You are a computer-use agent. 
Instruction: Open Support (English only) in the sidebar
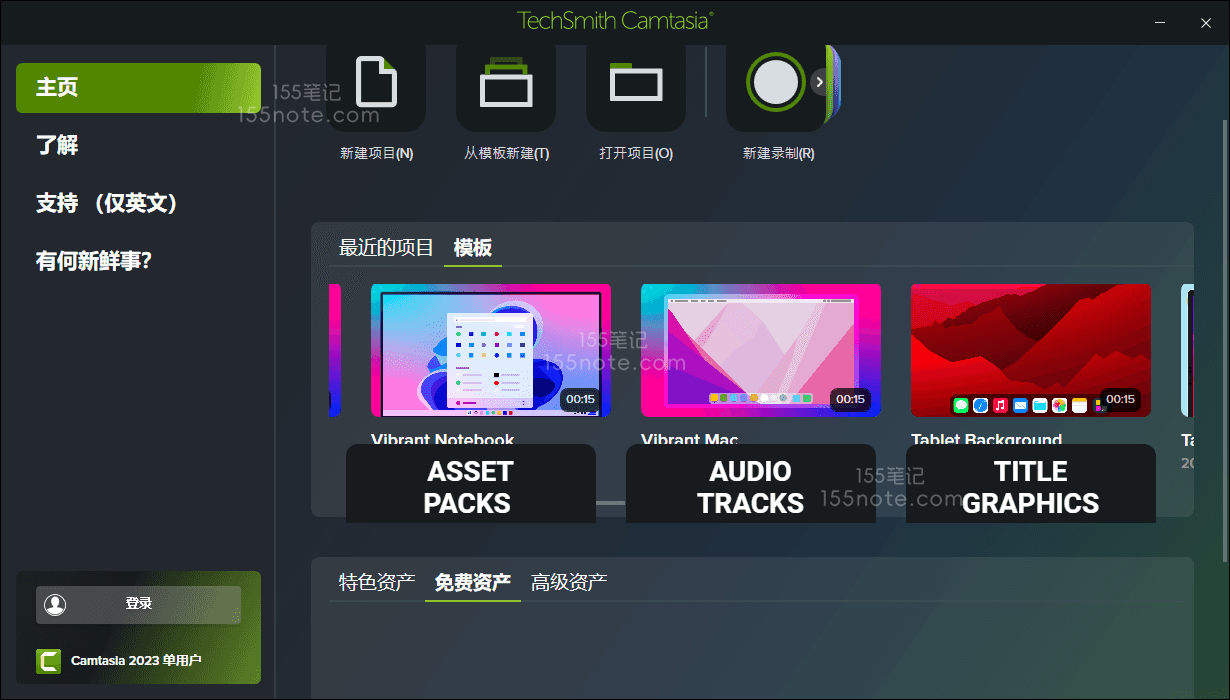pyautogui.click(x=107, y=204)
